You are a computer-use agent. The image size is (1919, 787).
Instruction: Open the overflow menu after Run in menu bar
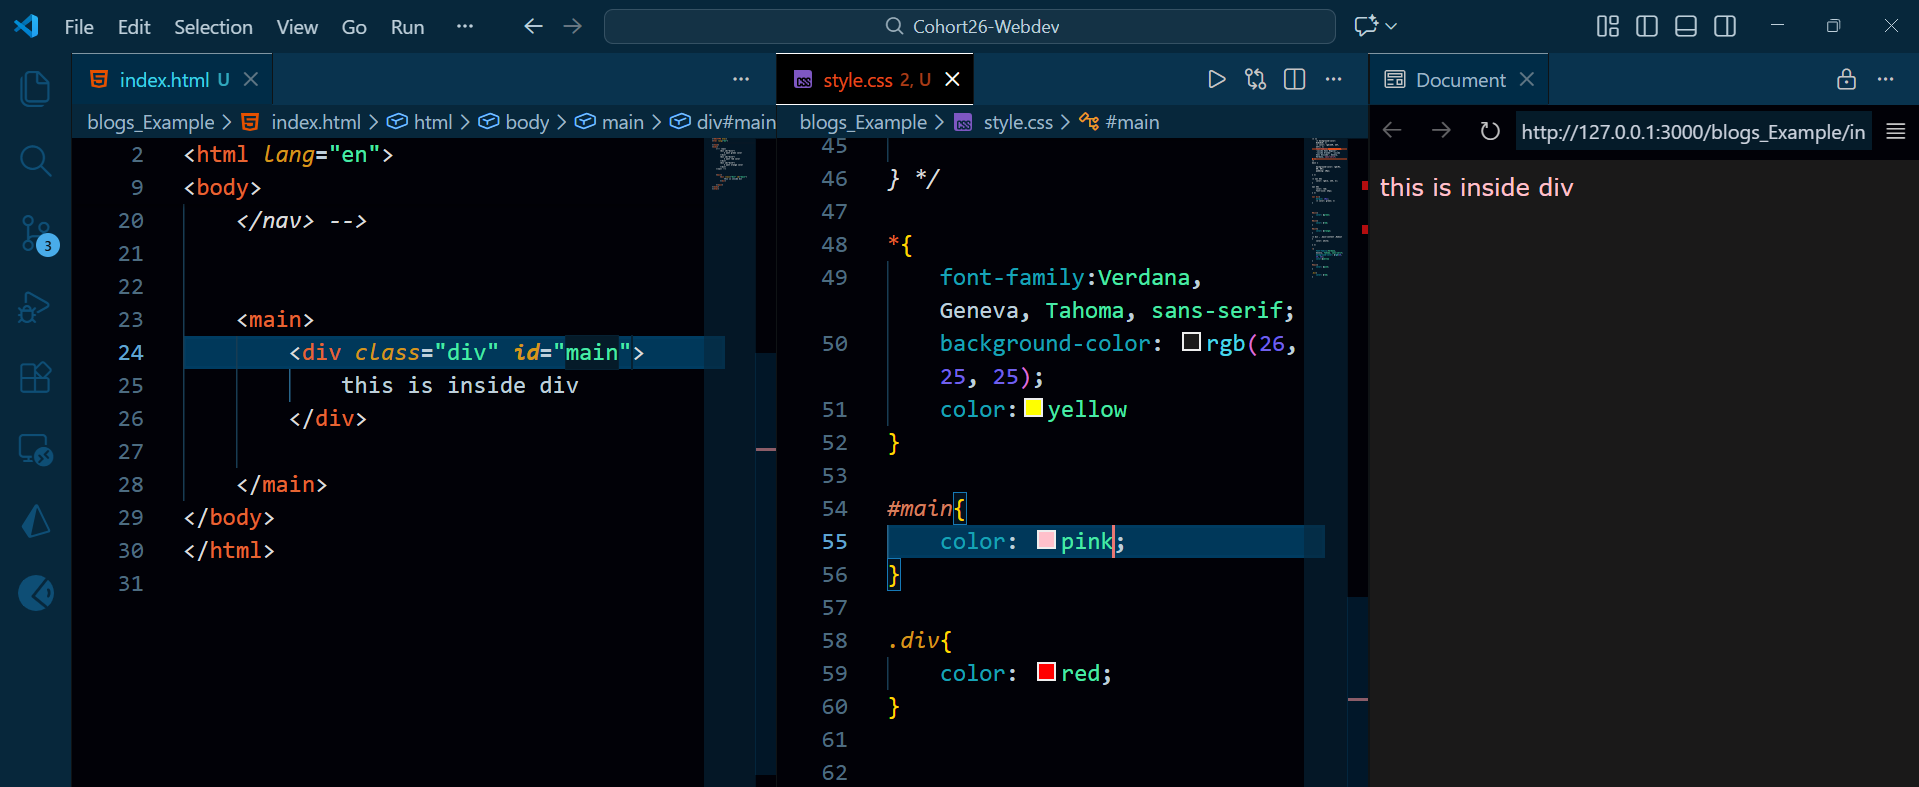click(464, 27)
